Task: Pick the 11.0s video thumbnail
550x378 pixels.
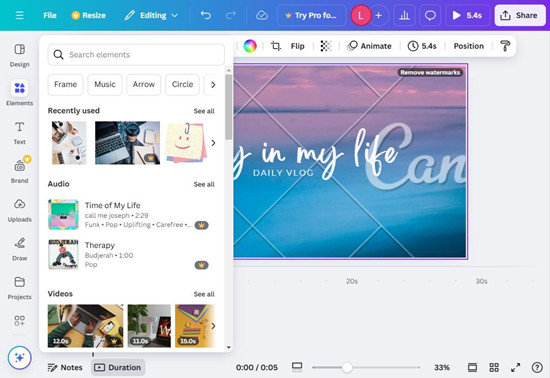Action: [x=149, y=326]
